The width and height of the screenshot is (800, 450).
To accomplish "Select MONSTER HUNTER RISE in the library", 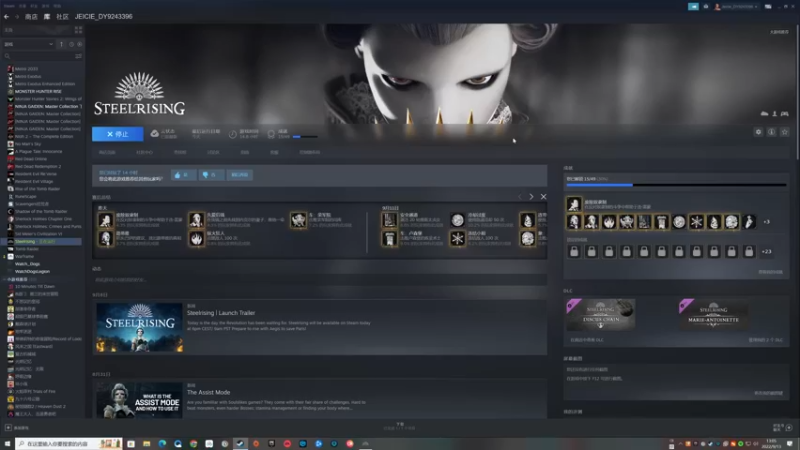I will [x=38, y=91].
